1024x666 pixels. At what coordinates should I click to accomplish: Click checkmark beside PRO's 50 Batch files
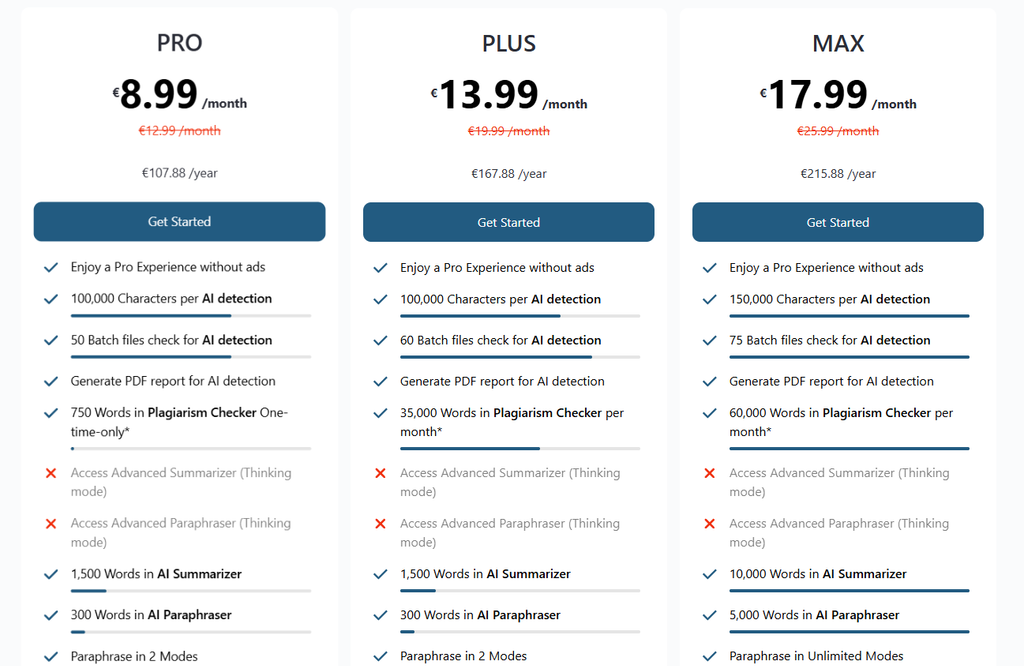[x=51, y=340]
